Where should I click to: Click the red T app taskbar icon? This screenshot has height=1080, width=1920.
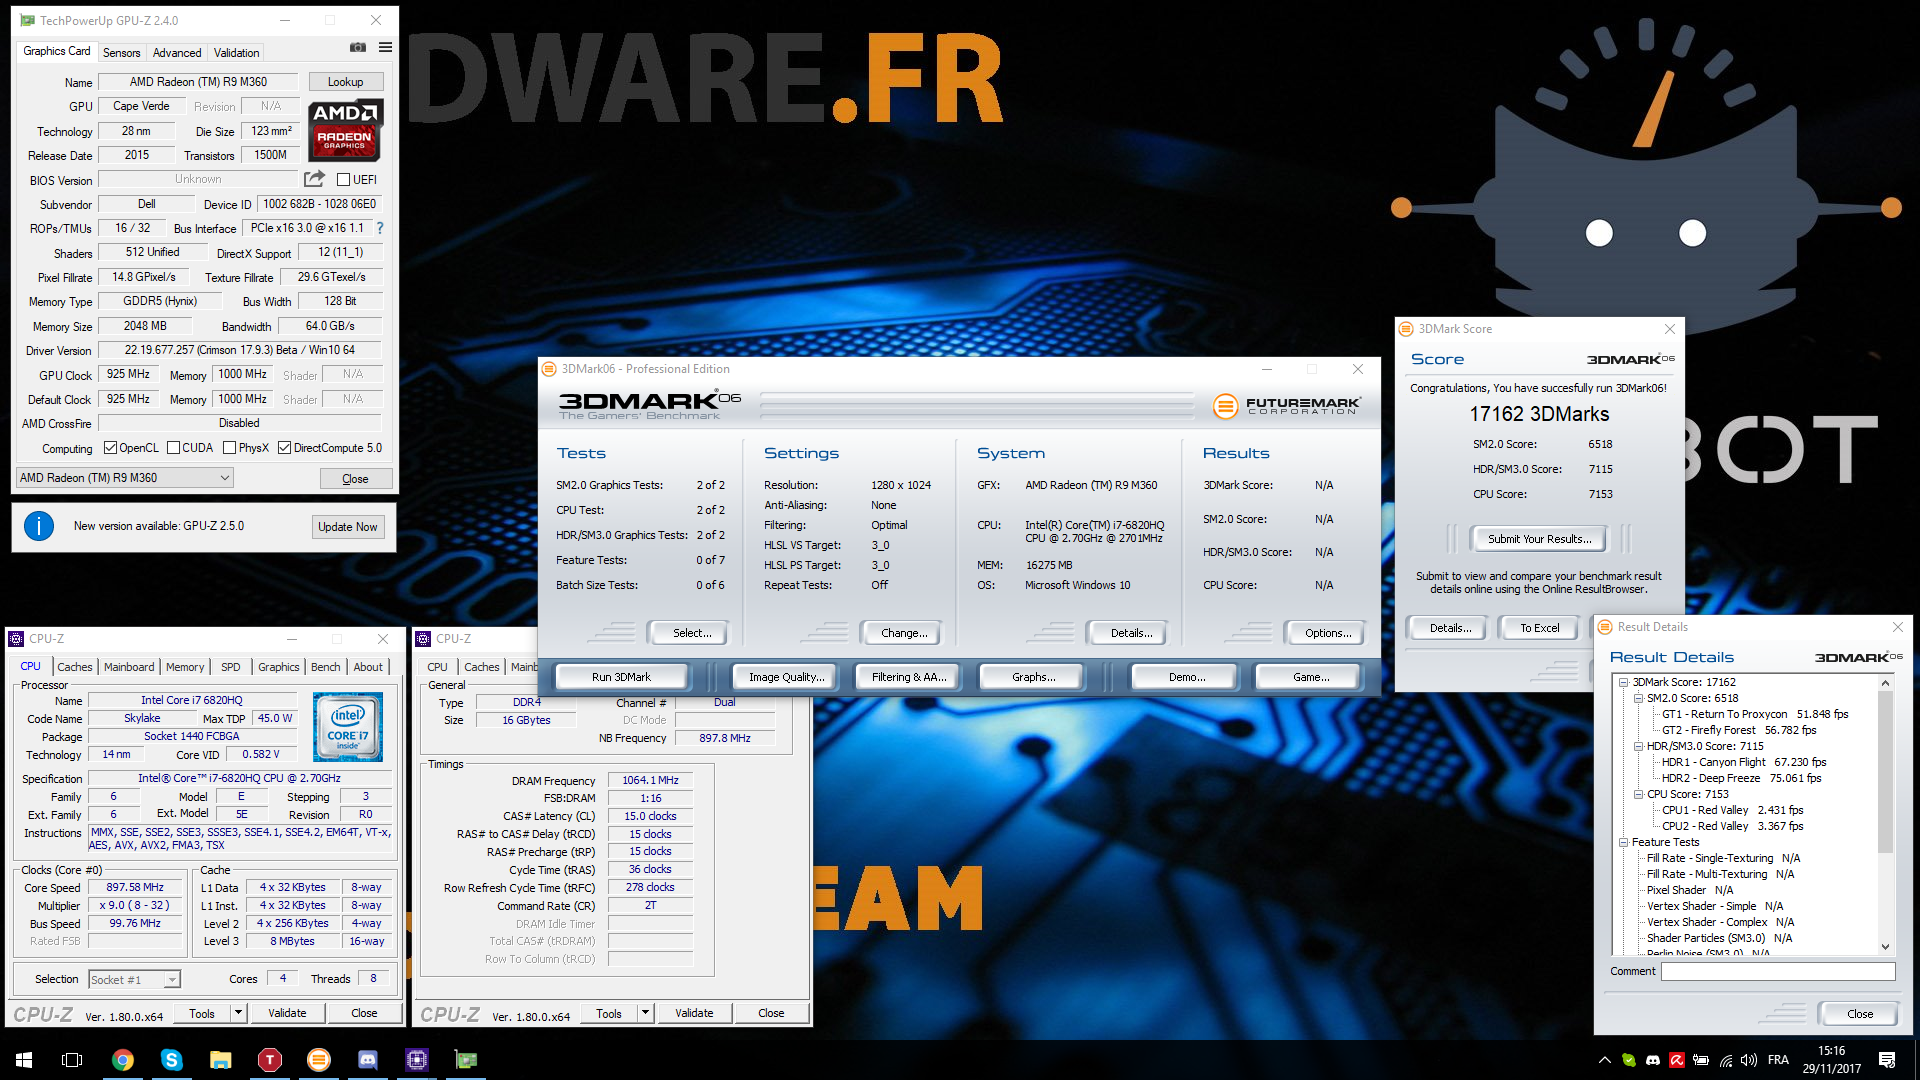[x=269, y=1060]
